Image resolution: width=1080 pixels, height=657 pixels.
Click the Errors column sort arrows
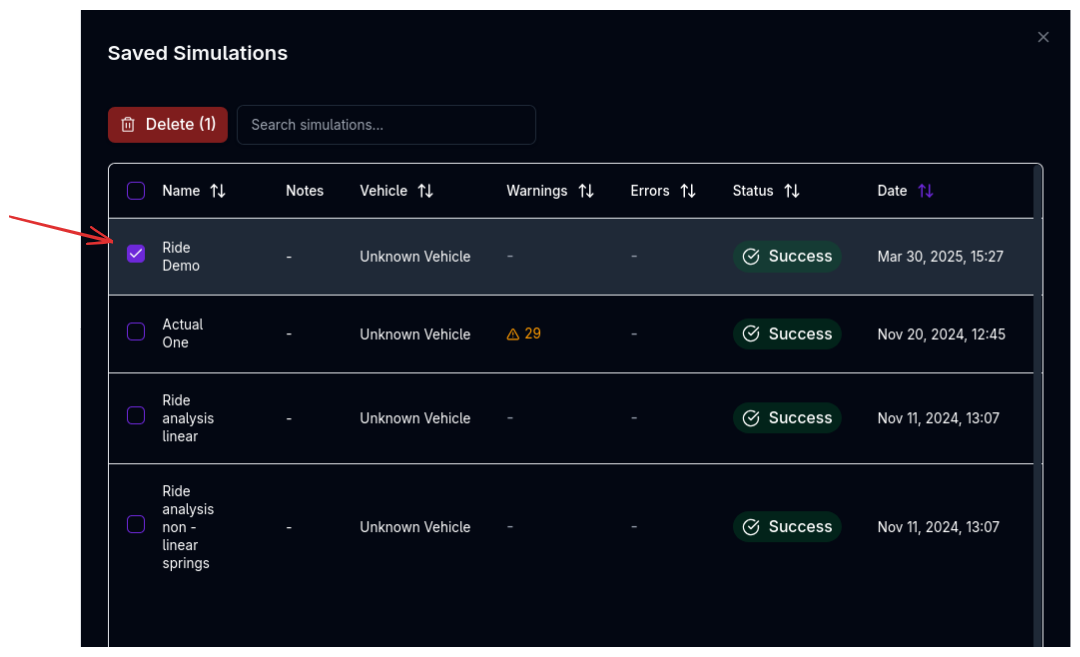688,190
